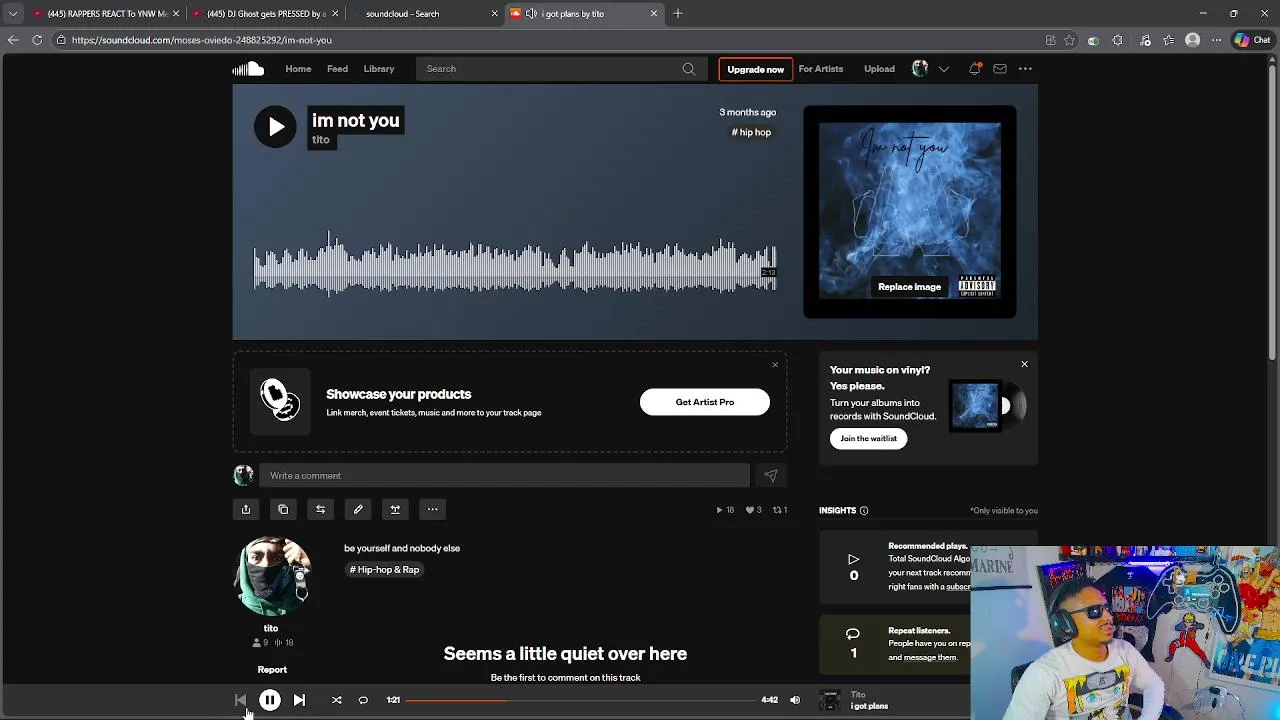1280x720 pixels.
Task: Click the copy link icon
Action: click(283, 510)
